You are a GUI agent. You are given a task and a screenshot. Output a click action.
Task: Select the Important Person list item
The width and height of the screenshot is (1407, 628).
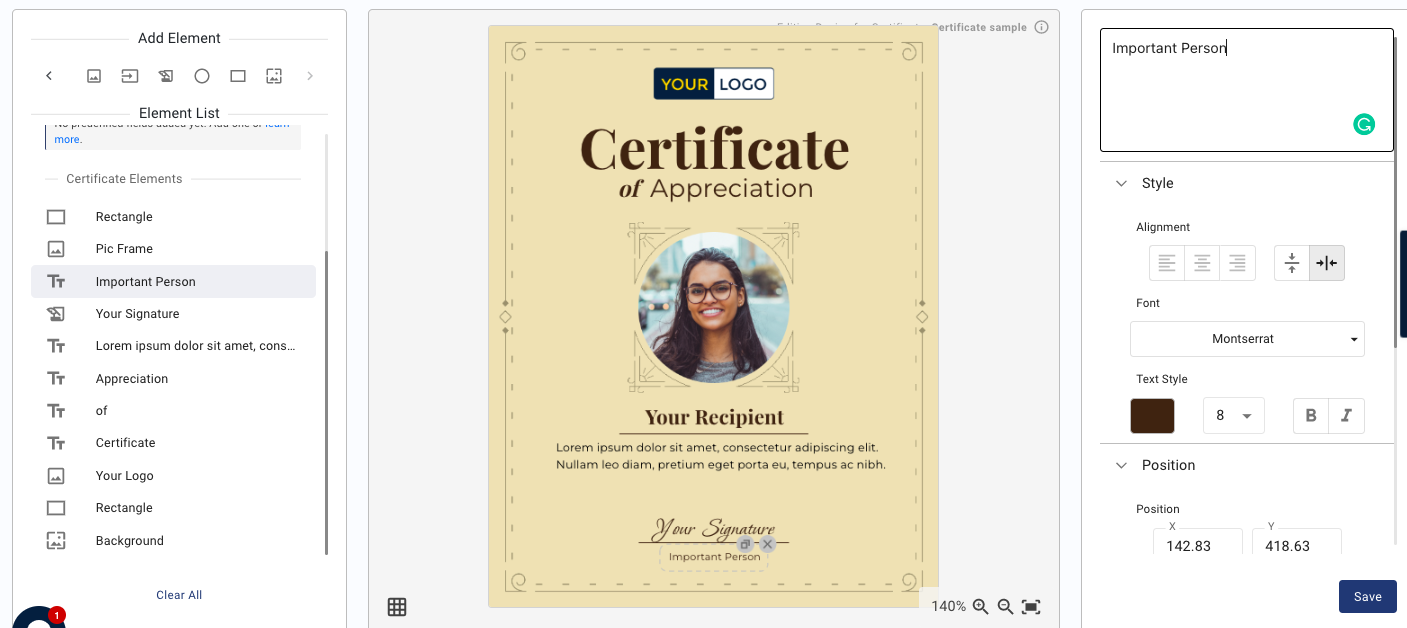(173, 282)
